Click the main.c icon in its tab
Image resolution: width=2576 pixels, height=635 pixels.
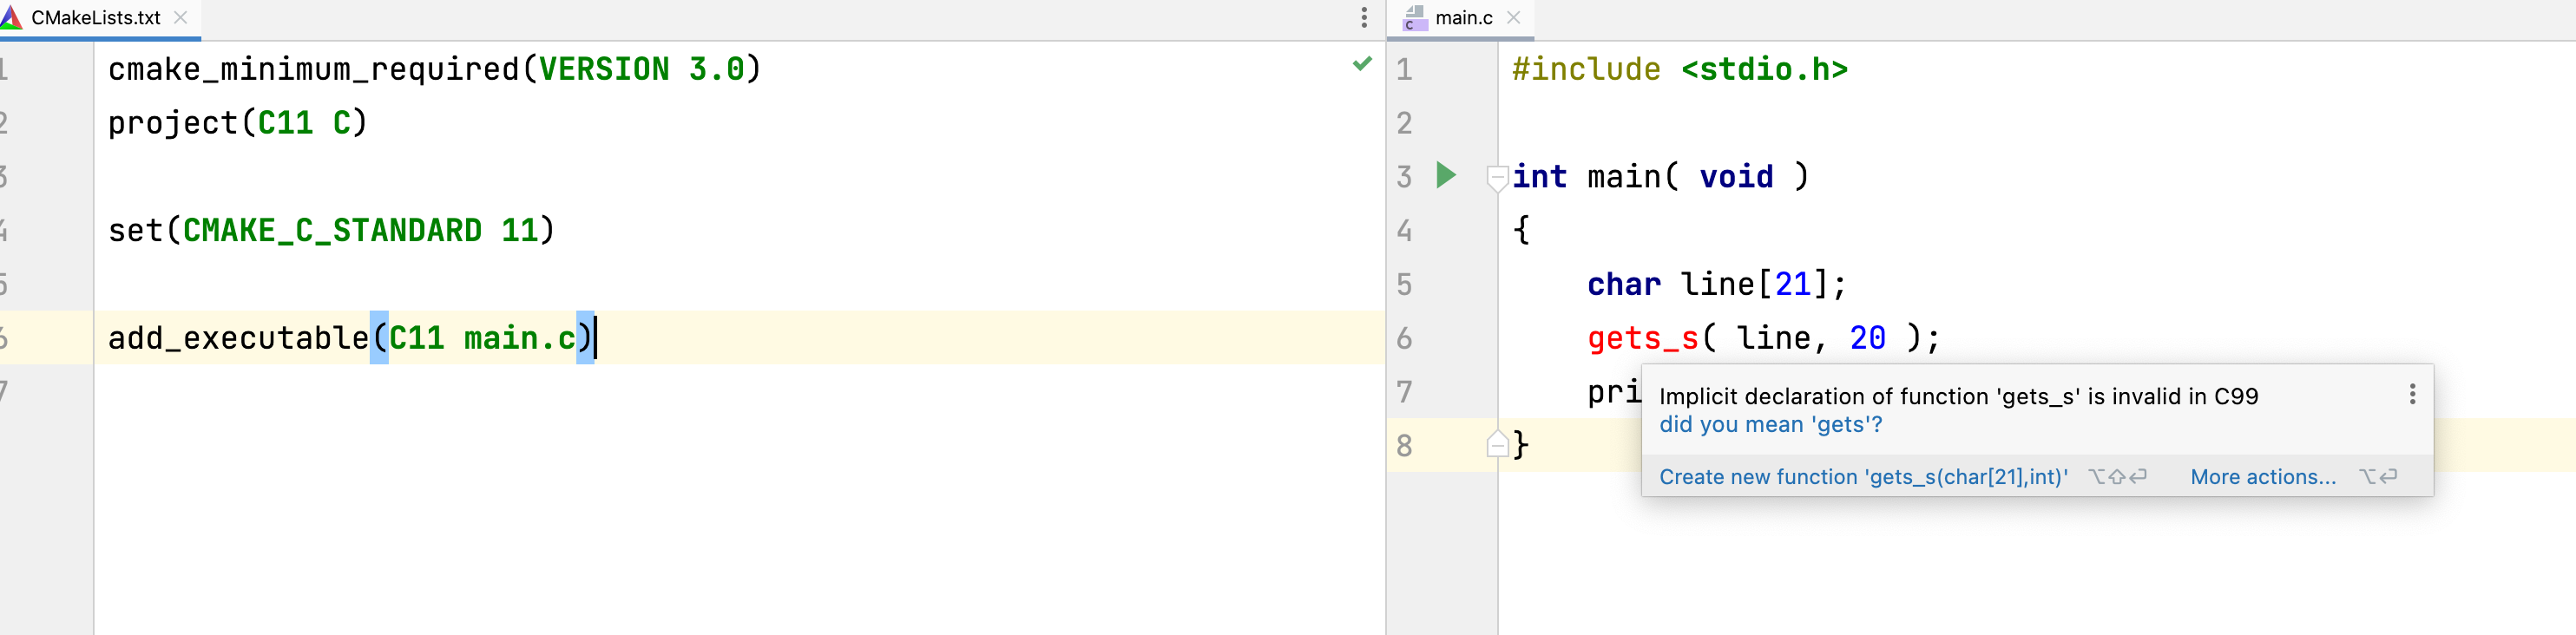[1415, 18]
